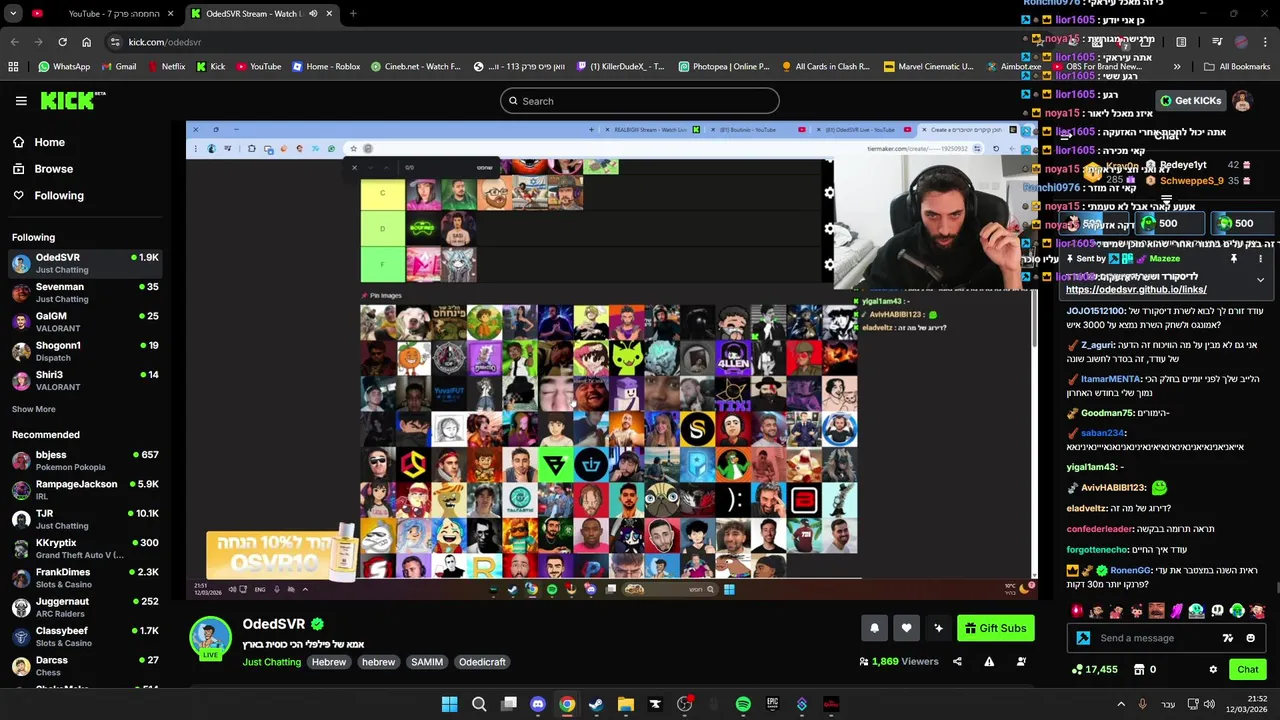The height and width of the screenshot is (720, 1280).
Task: Click the pin icon on pinned message
Action: point(1233,258)
